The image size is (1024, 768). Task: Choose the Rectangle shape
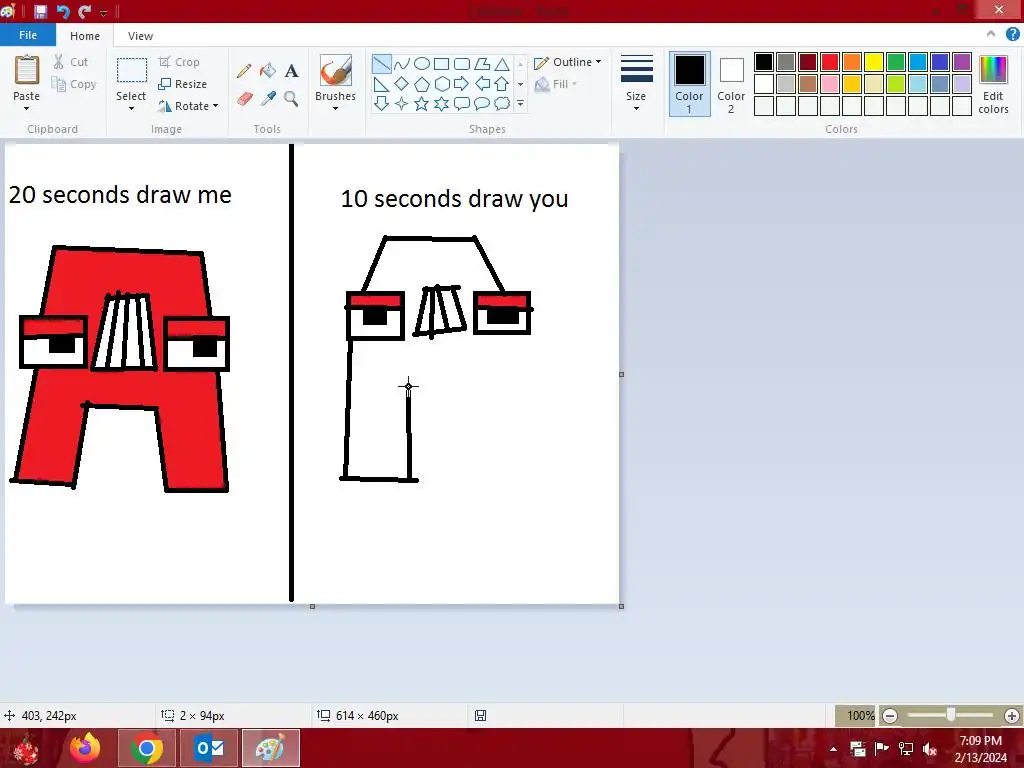441,63
